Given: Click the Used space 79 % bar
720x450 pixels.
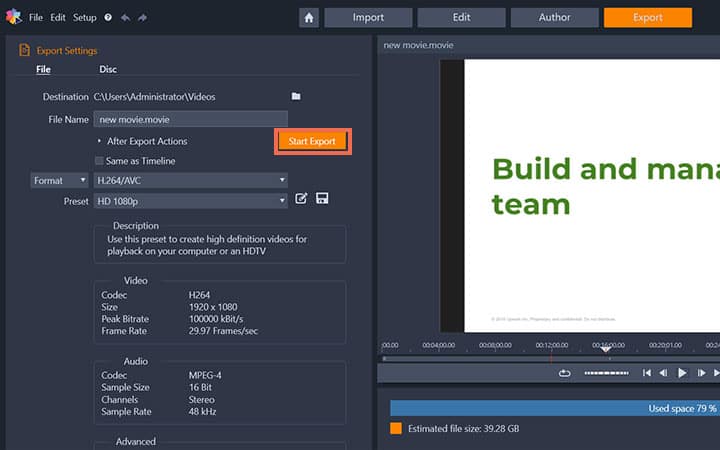Looking at the screenshot, I should click(555, 408).
